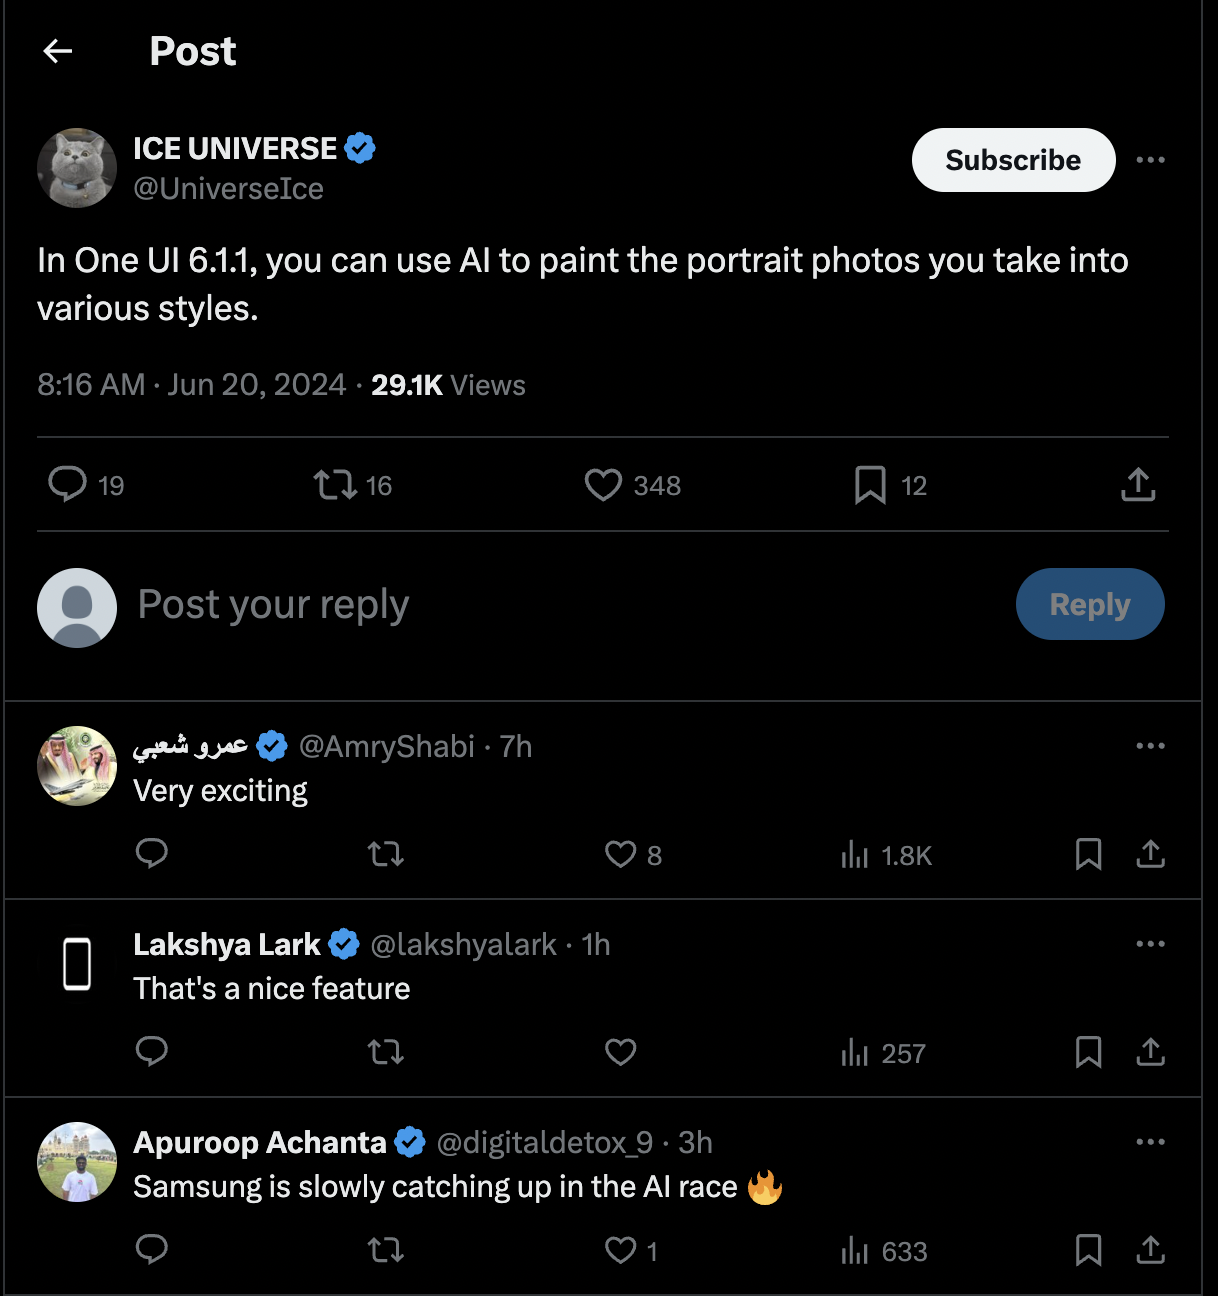Open ICE UNIVERSE cat profile picture
The image size is (1218, 1296).
77,168
